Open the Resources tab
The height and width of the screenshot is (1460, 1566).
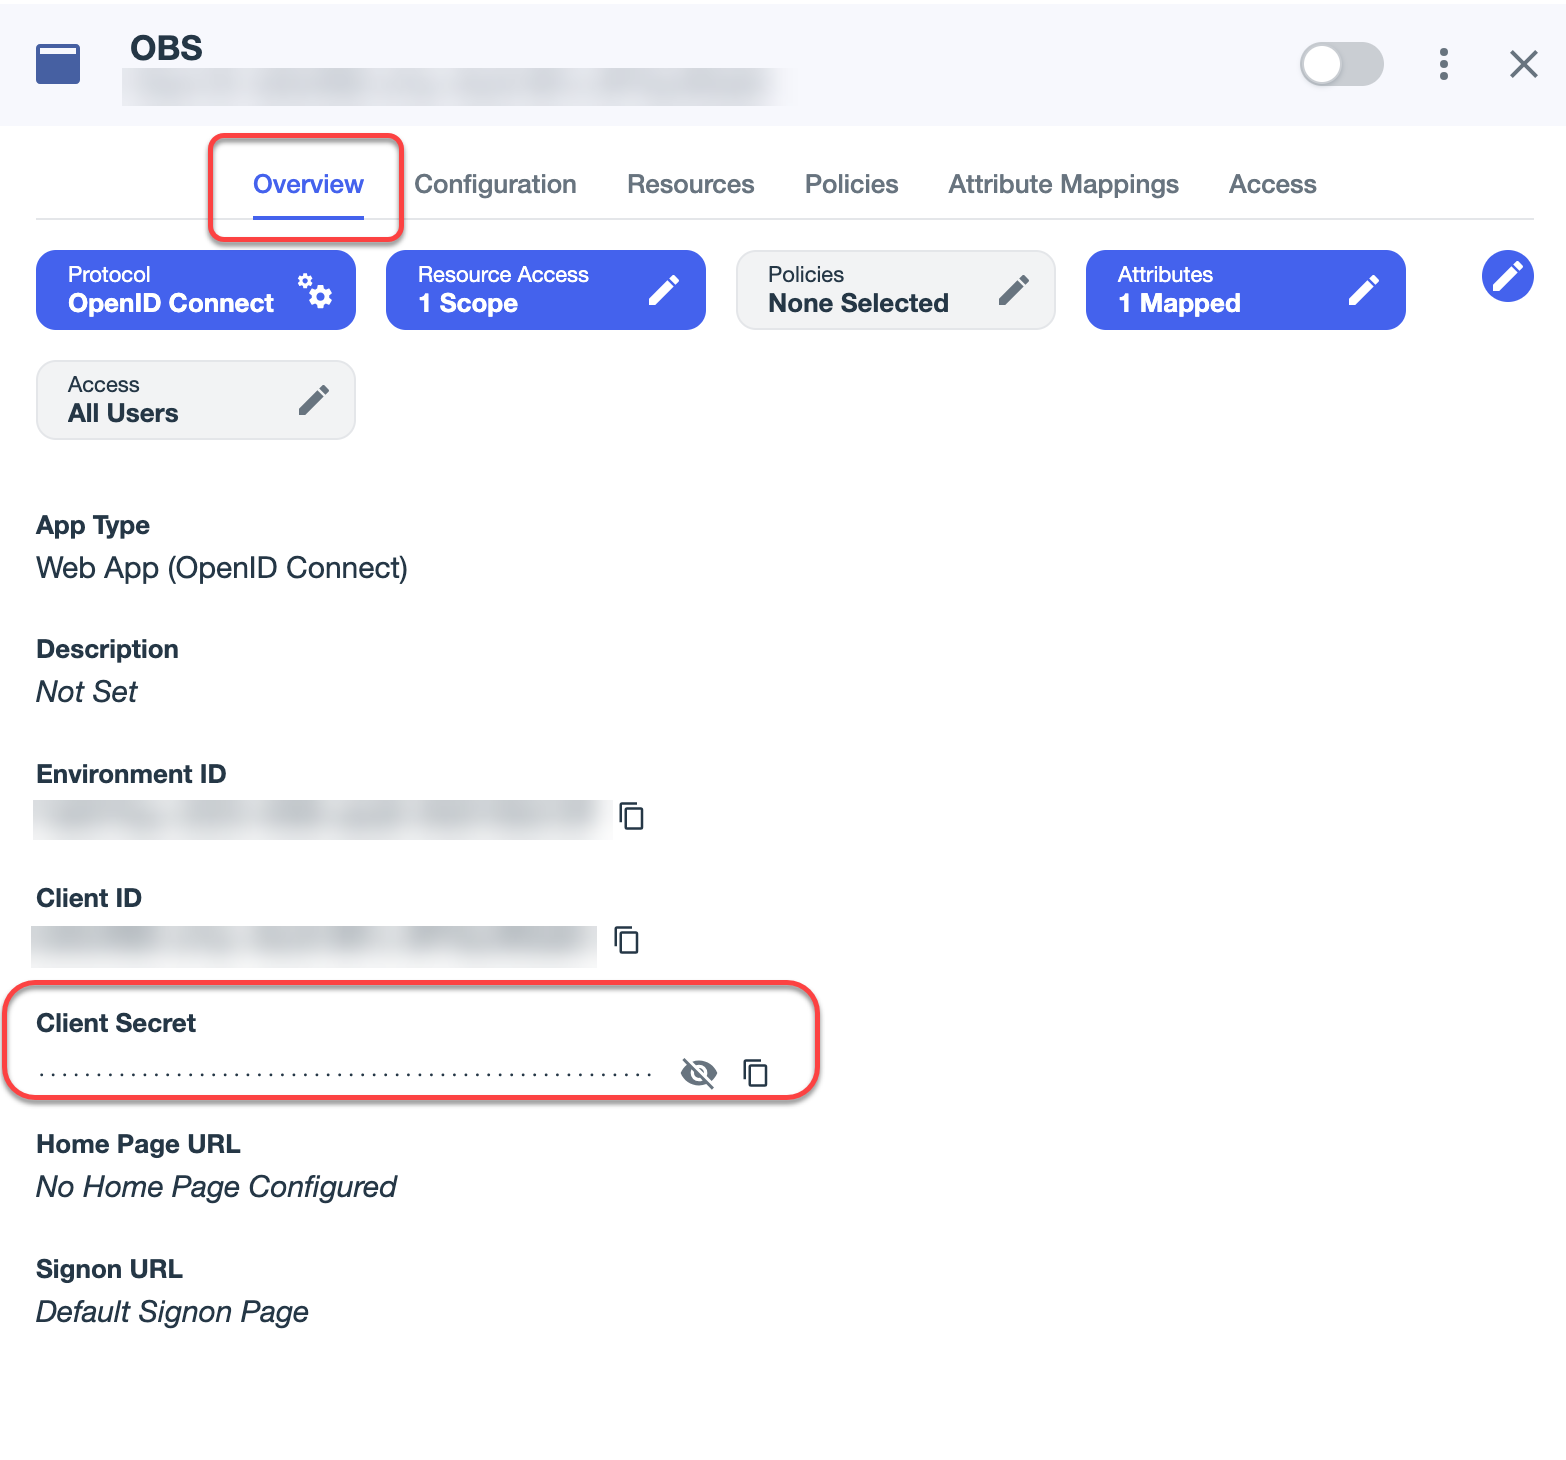pos(690,184)
